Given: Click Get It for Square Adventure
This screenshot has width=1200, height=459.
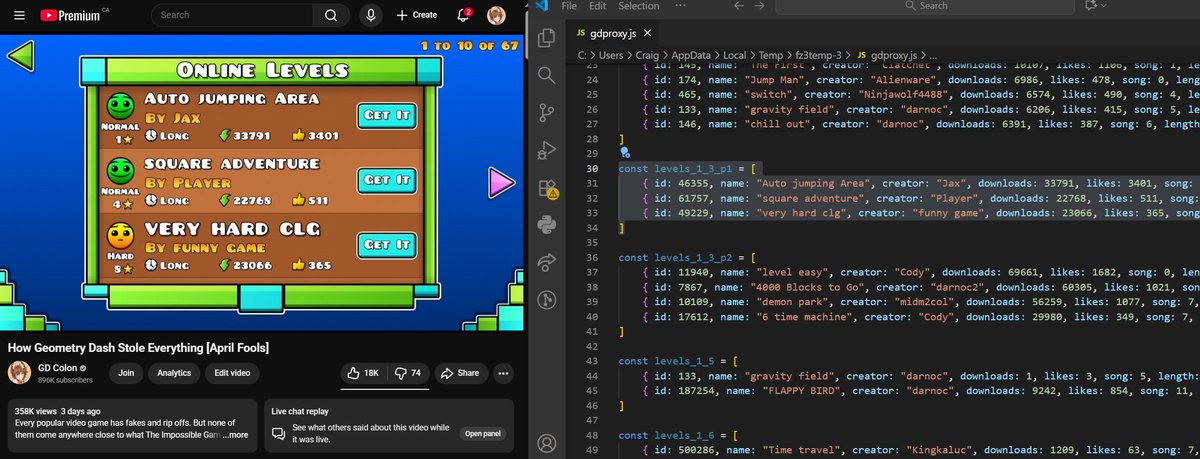Looking at the screenshot, I should (x=387, y=180).
